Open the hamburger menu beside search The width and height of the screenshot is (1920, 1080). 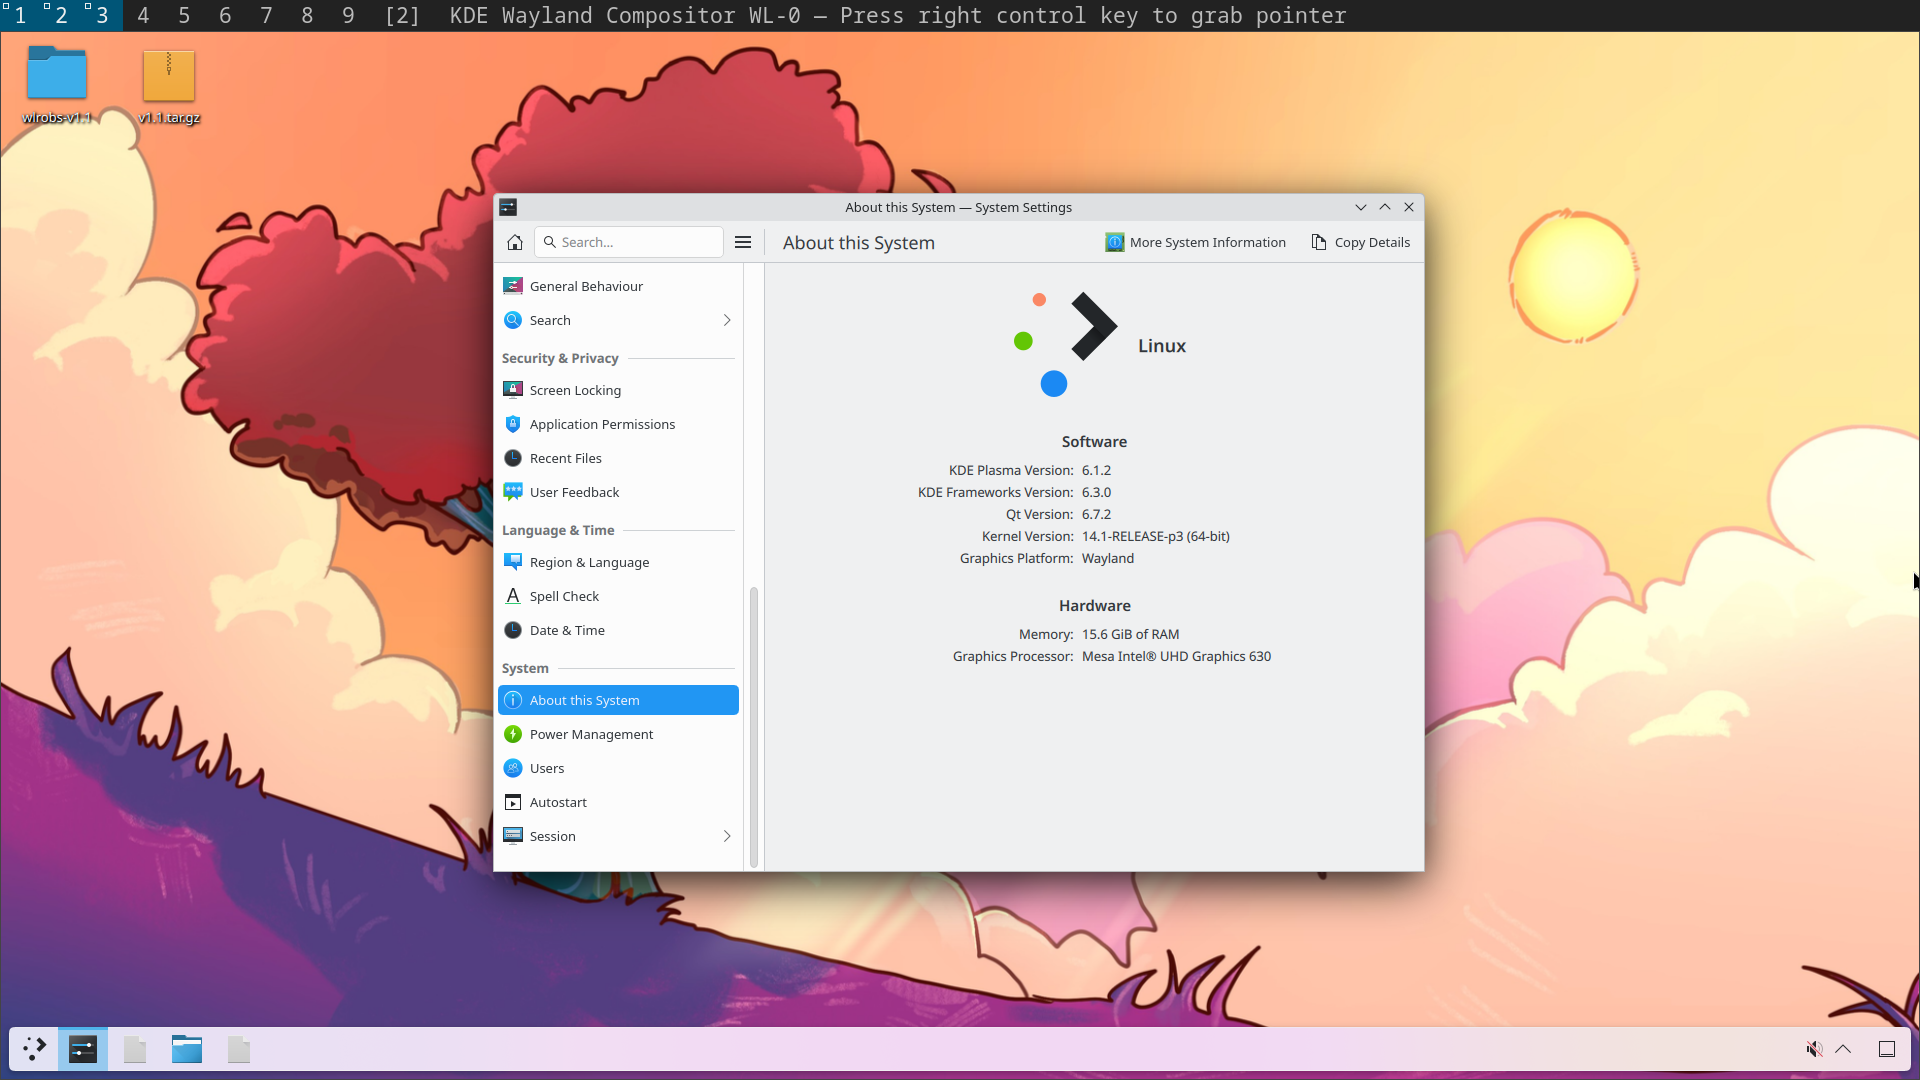(743, 242)
